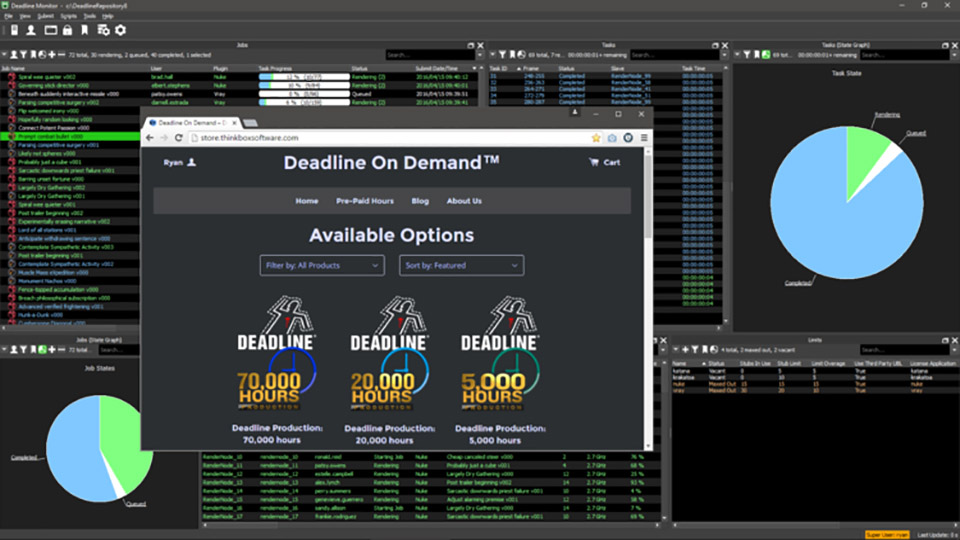
Task: Open Jobs search options dropdown arrow
Action: point(479,55)
